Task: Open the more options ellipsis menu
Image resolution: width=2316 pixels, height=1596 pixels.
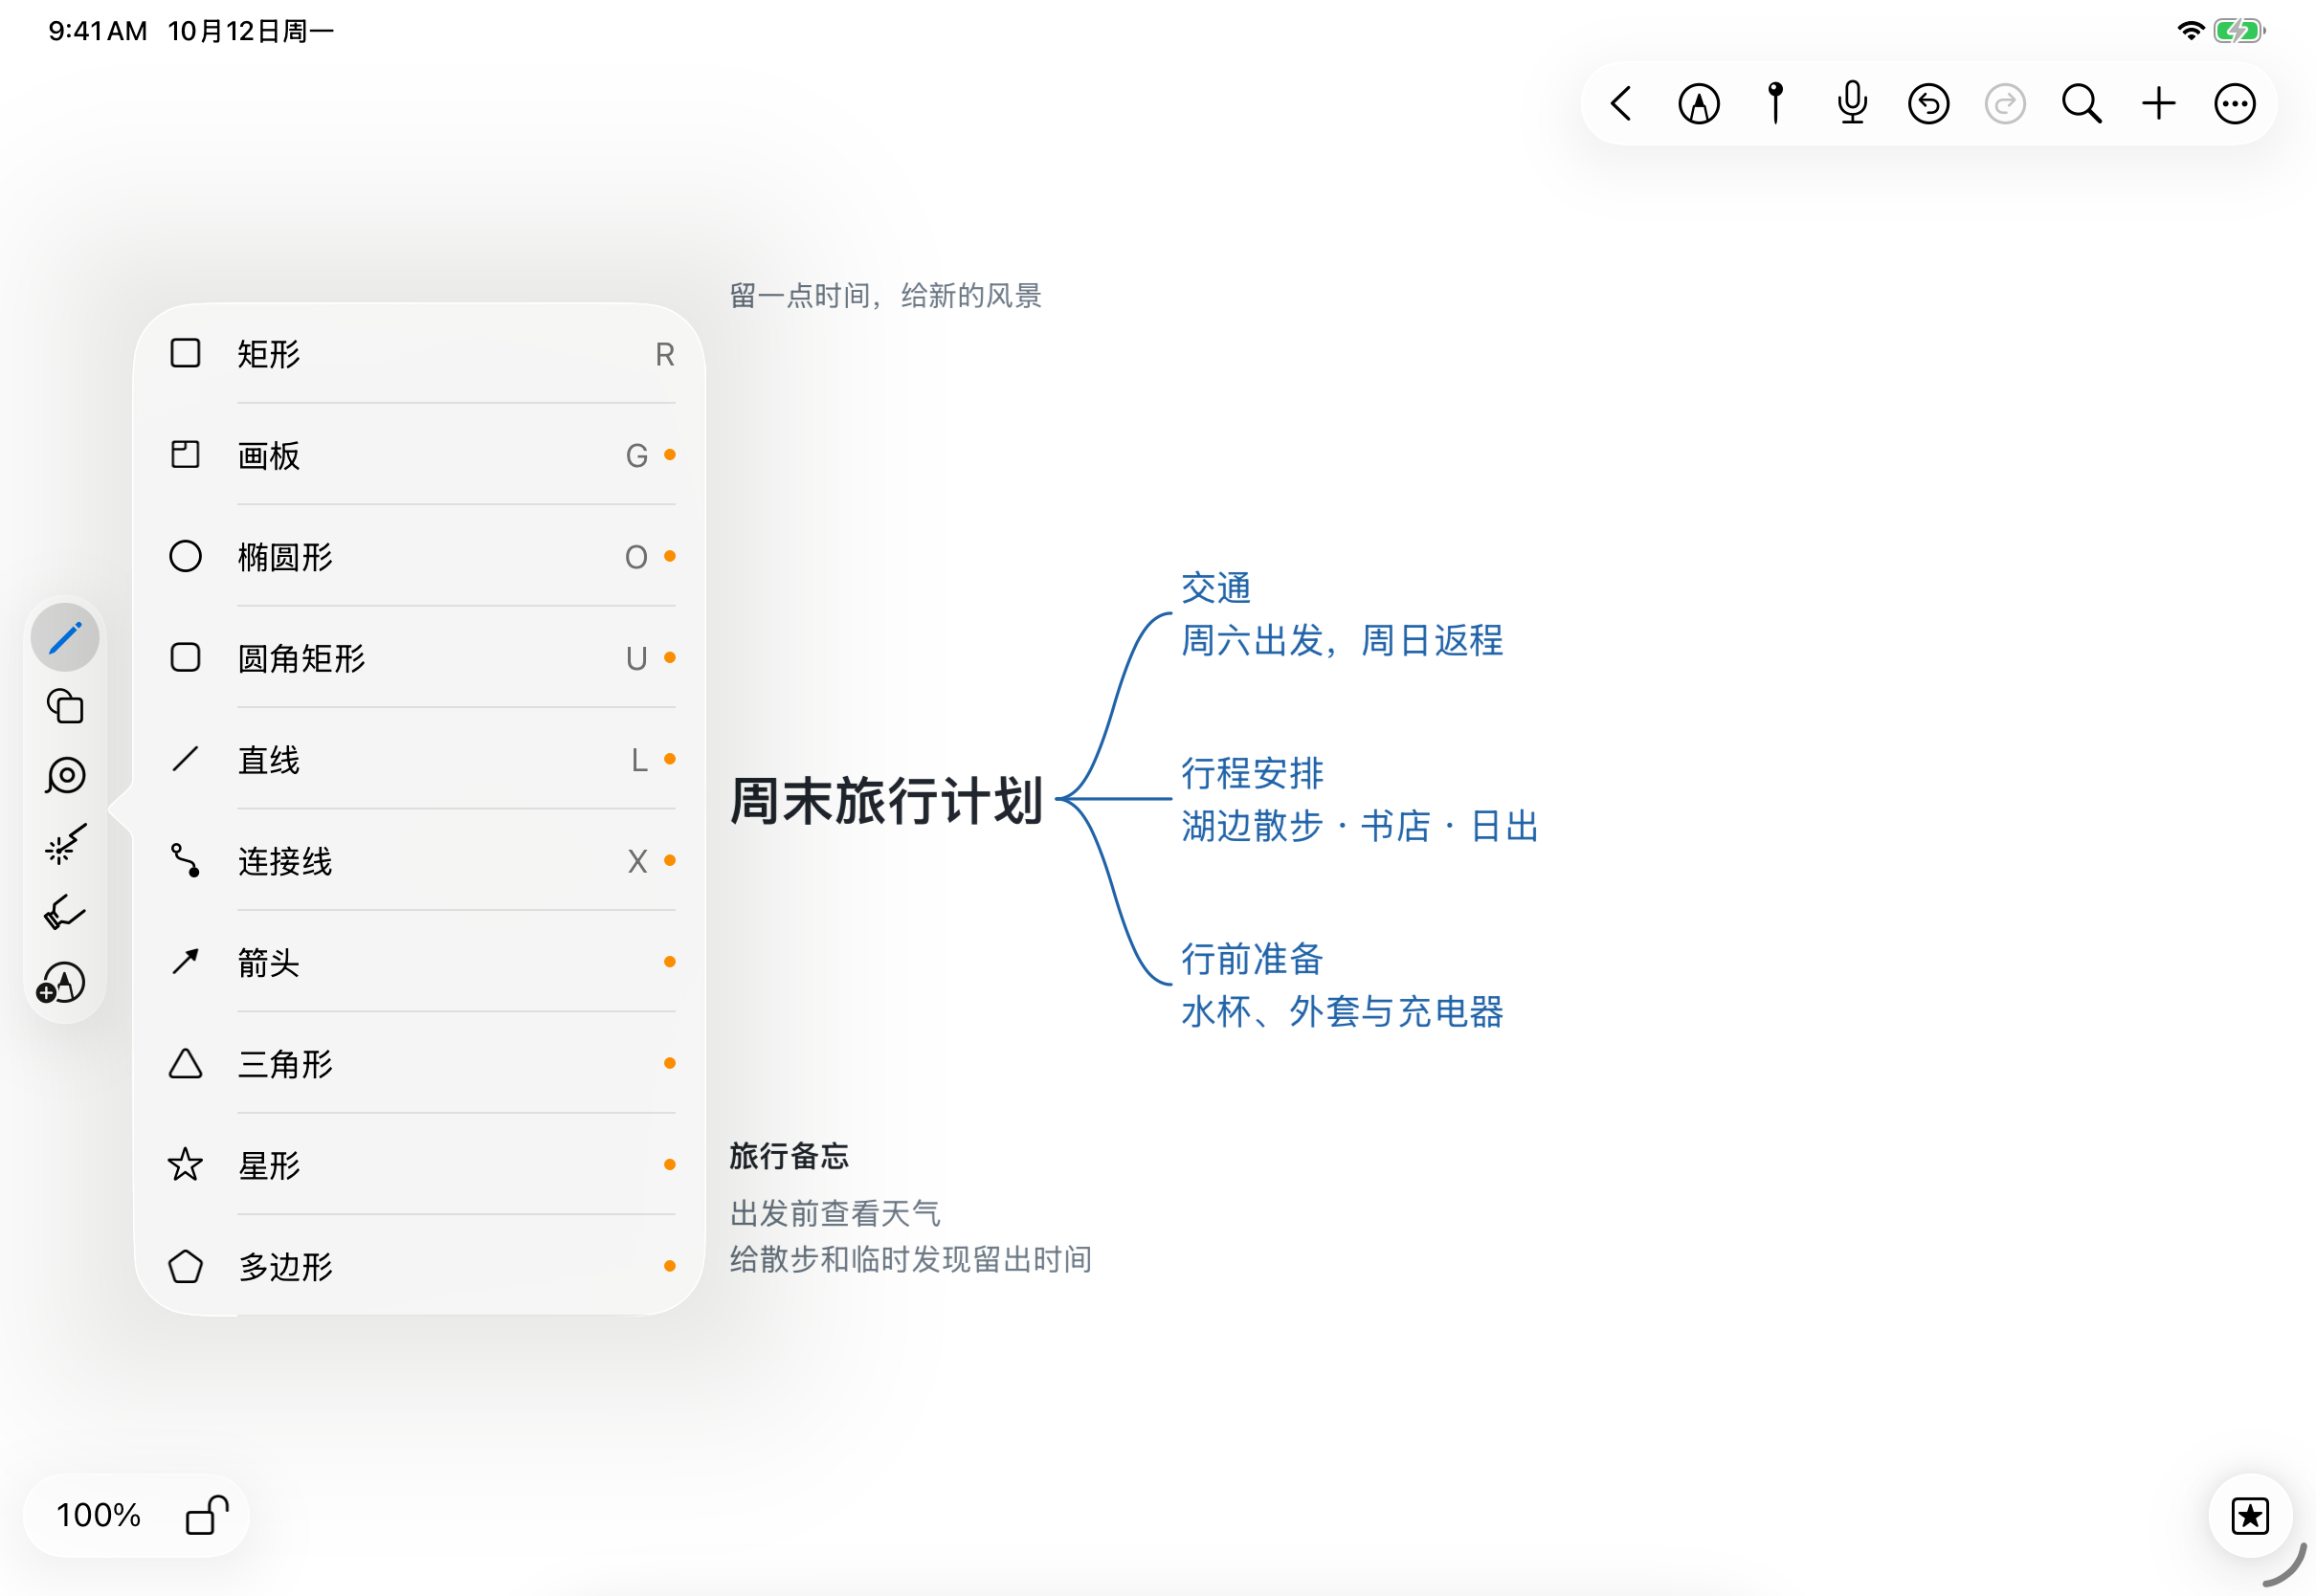Action: click(x=2234, y=103)
